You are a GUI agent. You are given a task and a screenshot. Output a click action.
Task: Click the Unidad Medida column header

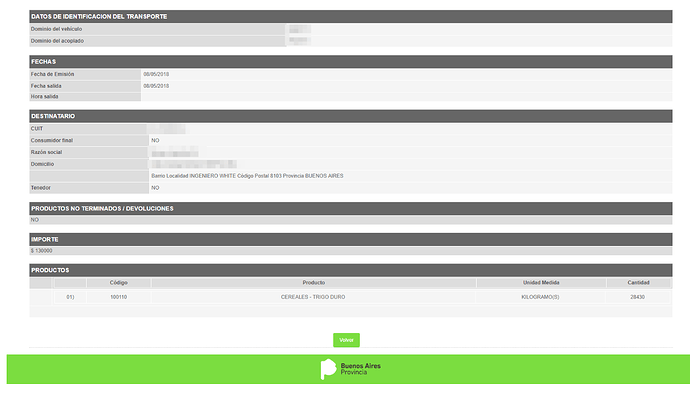541,283
